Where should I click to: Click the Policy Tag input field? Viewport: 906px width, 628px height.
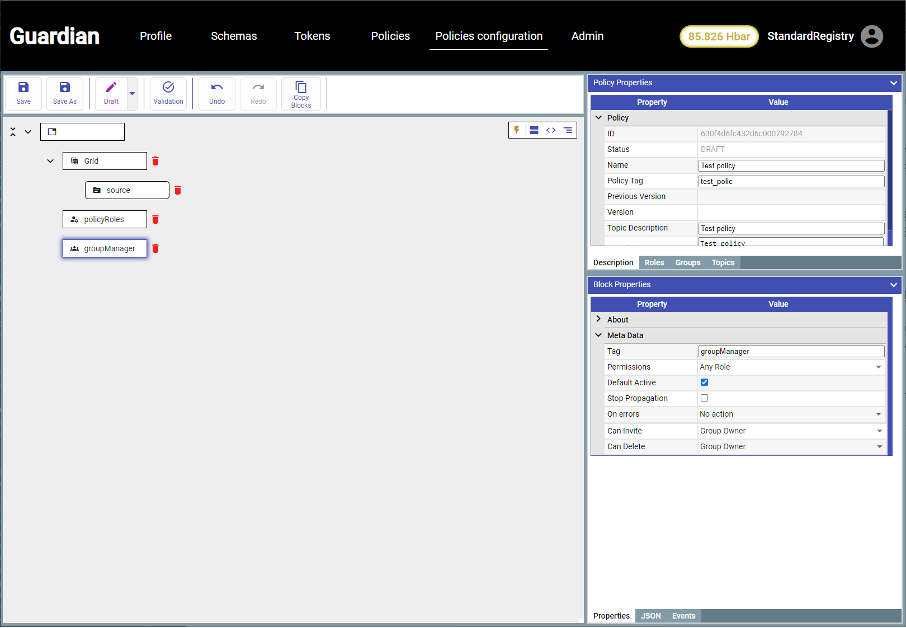790,181
